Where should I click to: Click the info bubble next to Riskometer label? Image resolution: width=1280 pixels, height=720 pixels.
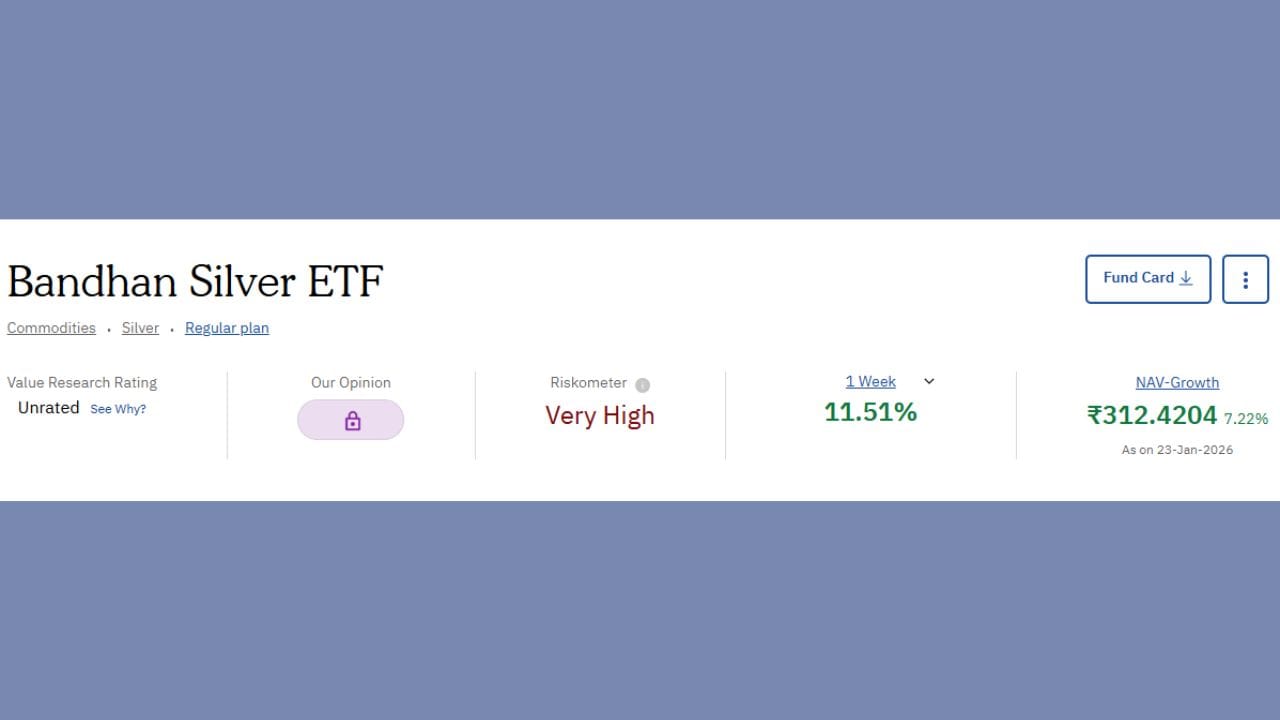click(x=642, y=383)
